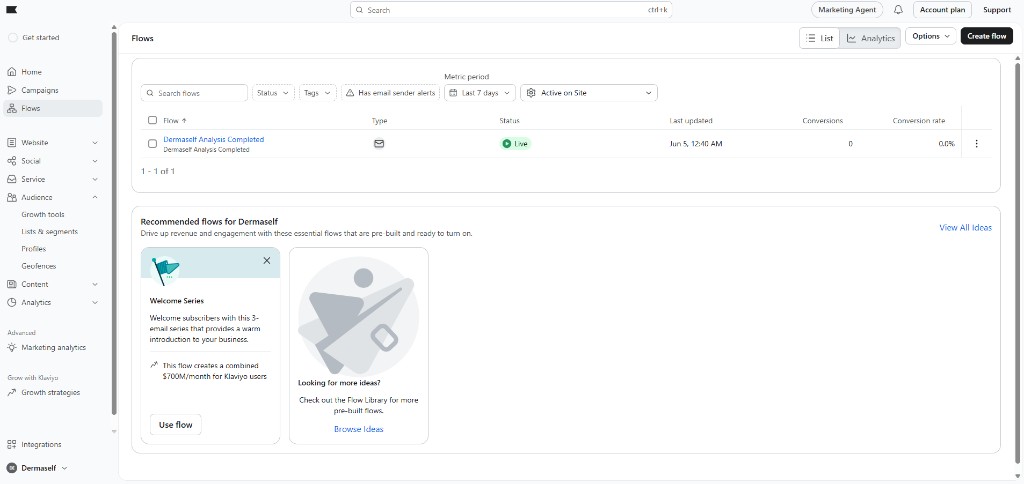The height and width of the screenshot is (484, 1024).
Task: Click the Support link
Action: tap(997, 10)
